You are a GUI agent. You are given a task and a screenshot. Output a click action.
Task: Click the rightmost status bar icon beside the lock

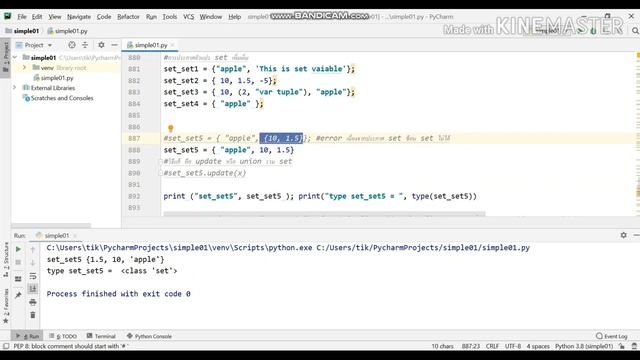634,346
